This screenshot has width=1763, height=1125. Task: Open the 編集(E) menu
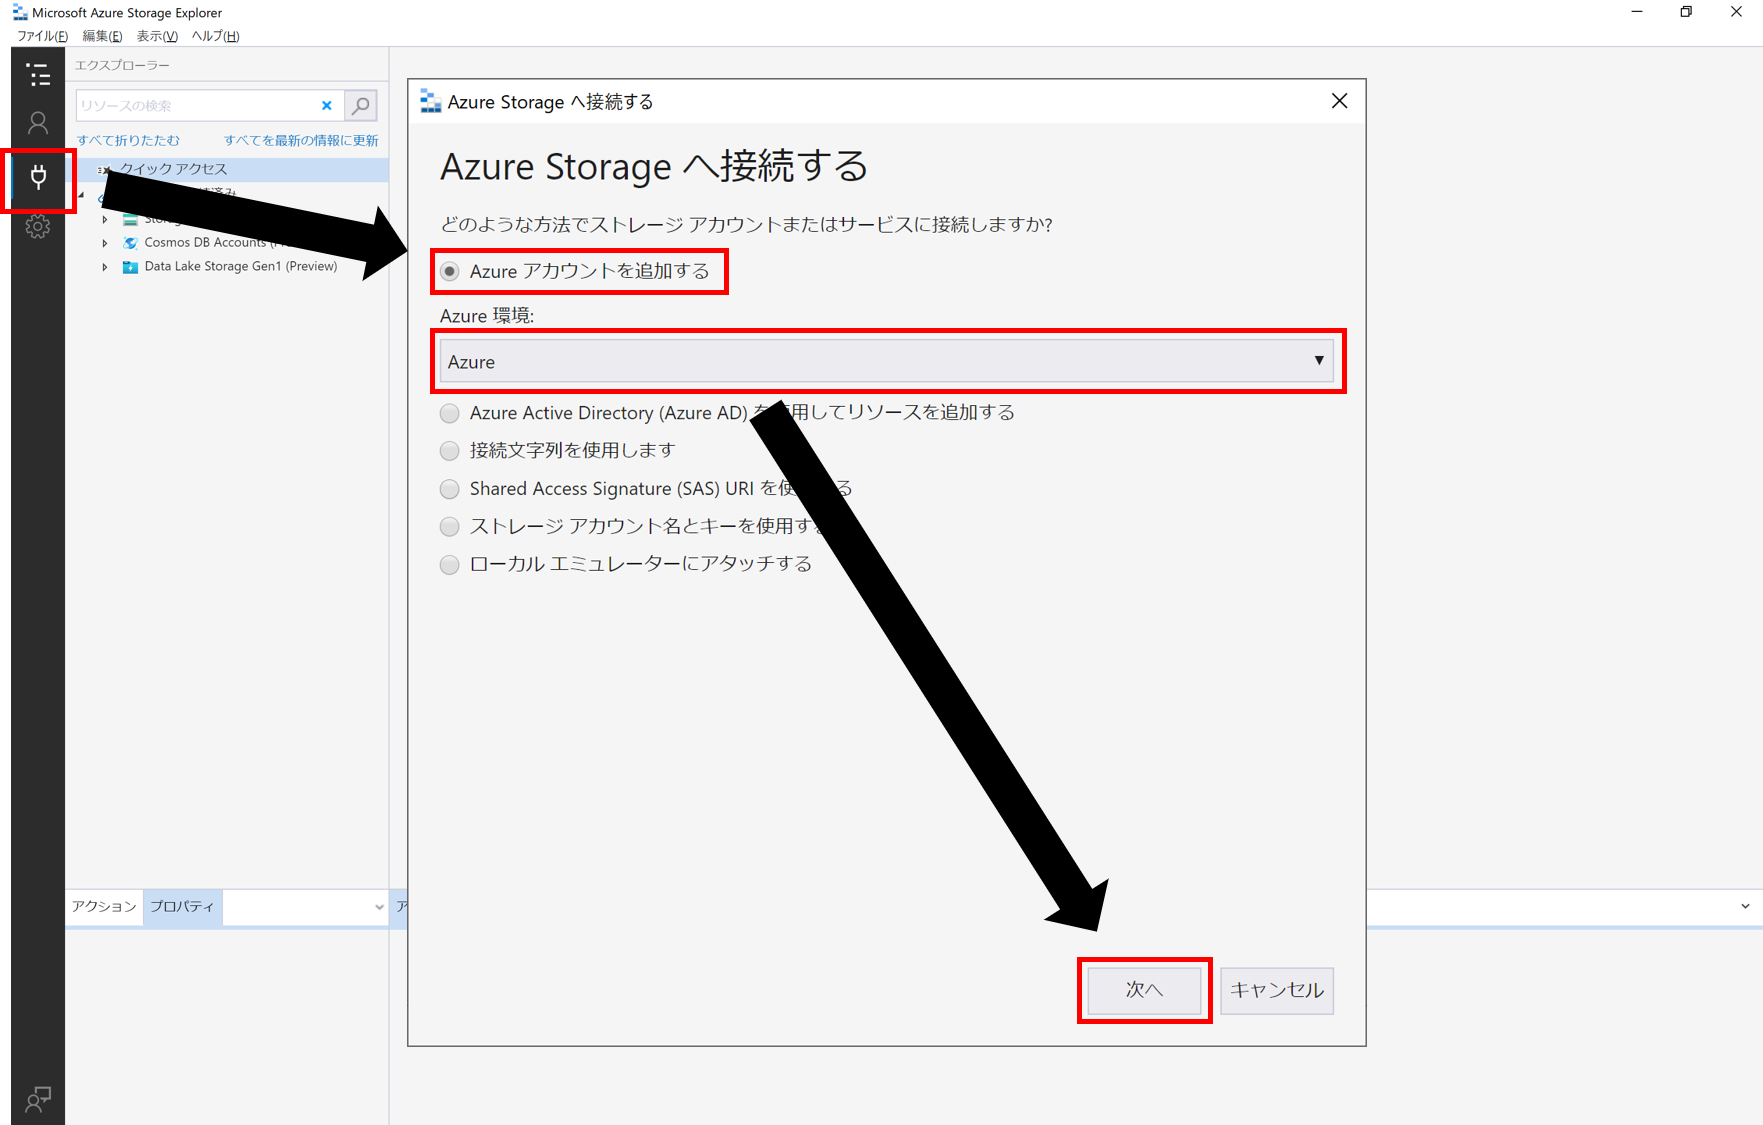(102, 36)
